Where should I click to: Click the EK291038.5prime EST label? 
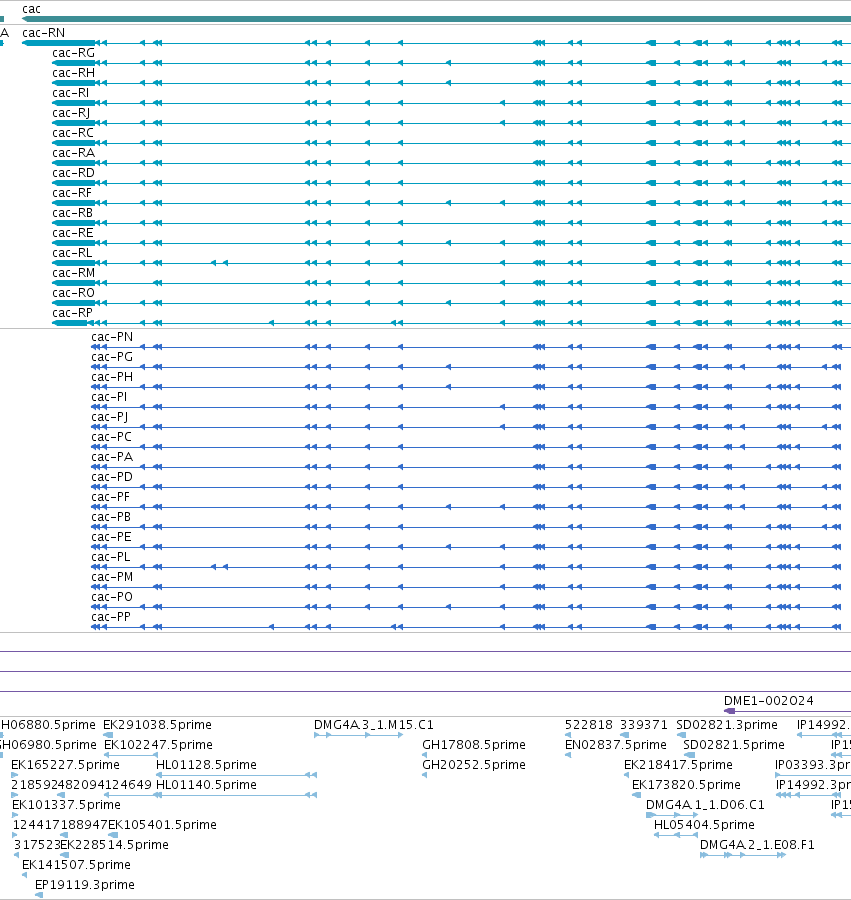[x=157, y=725]
